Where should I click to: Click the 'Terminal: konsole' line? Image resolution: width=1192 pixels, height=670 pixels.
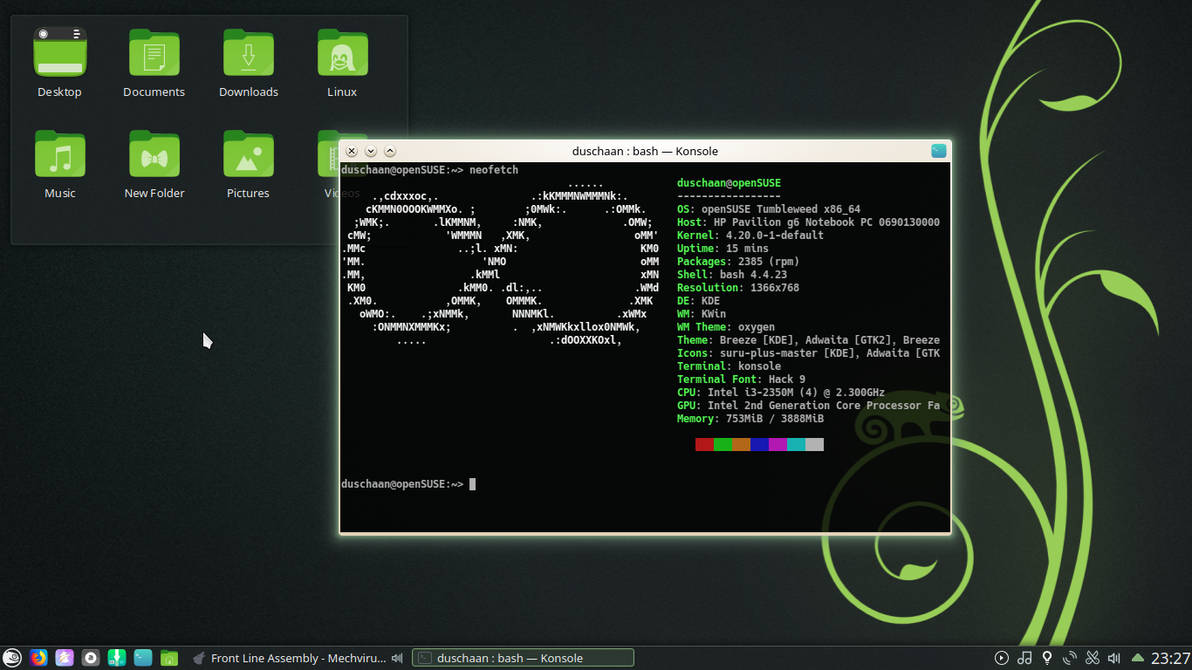point(729,367)
